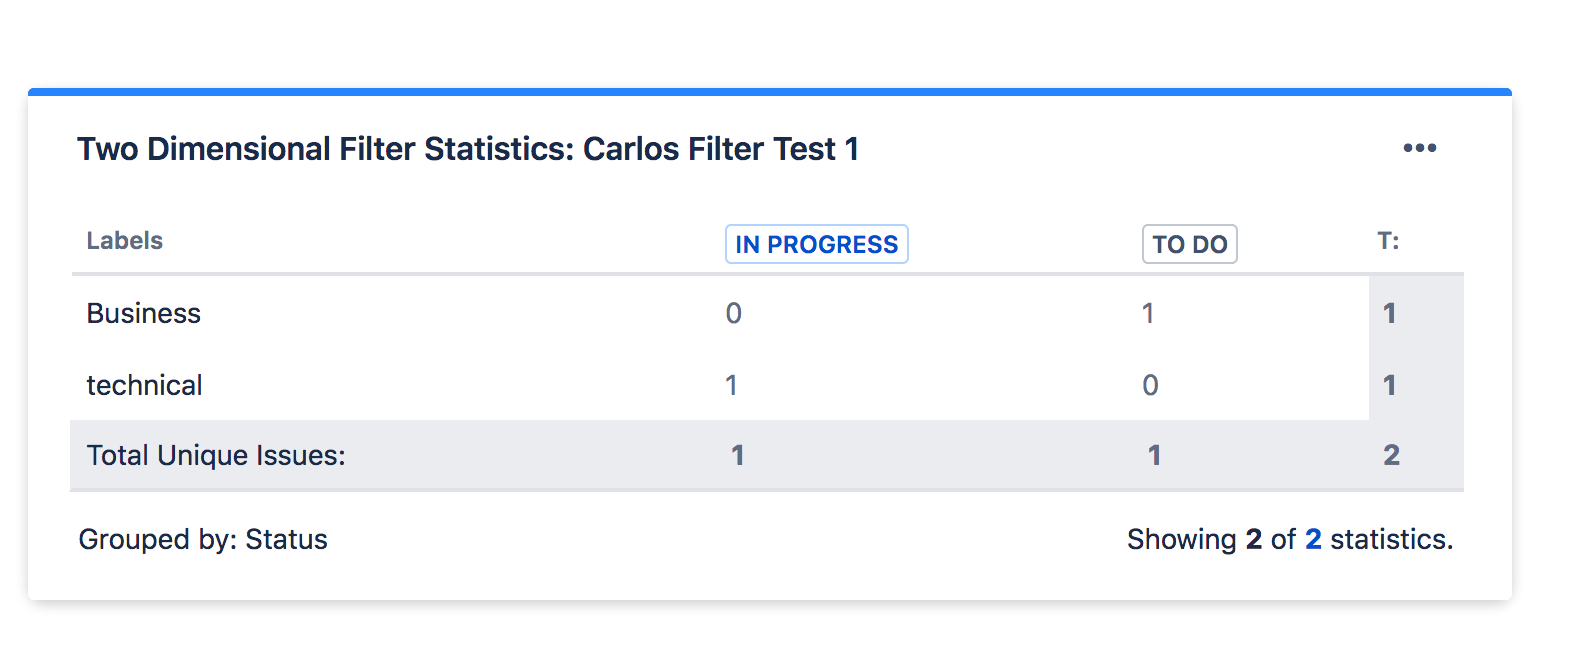Screen dimensions: 1582x650
Task: Click the IN PROGRESS status header
Action: point(816,244)
